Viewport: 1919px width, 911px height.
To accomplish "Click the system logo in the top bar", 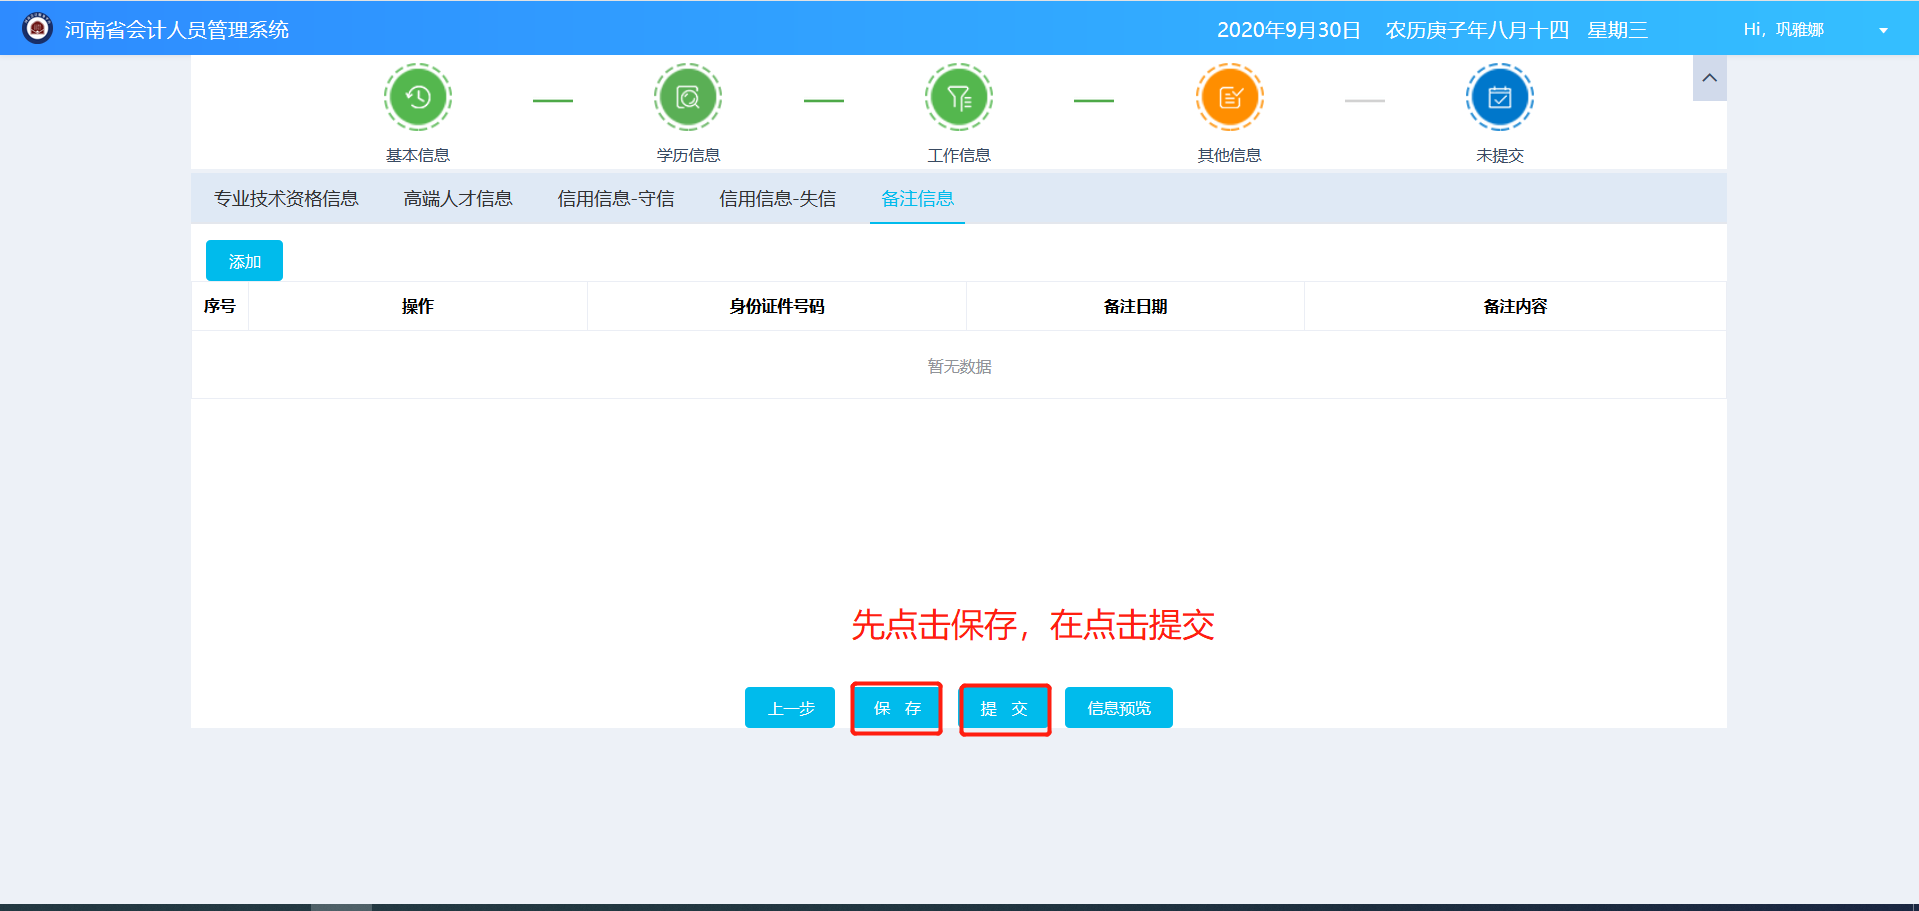I will point(36,27).
